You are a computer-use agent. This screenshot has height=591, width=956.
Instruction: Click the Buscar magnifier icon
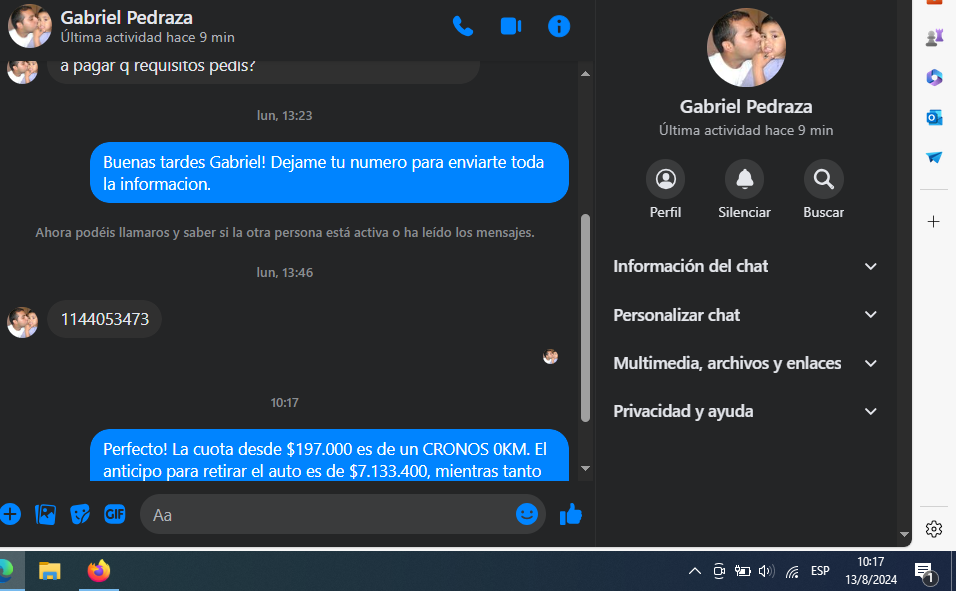point(824,179)
